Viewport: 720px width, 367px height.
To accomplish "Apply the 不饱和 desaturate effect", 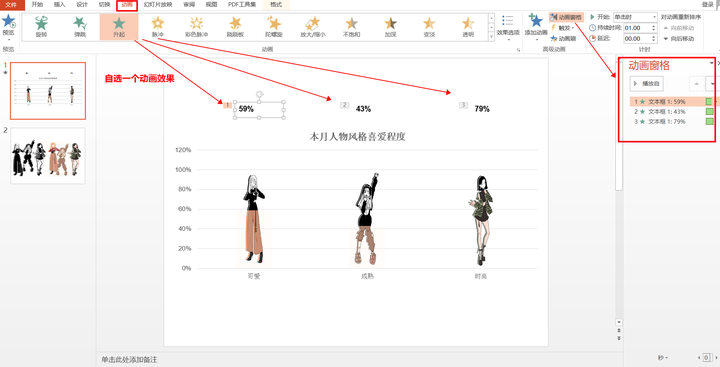I will (352, 26).
